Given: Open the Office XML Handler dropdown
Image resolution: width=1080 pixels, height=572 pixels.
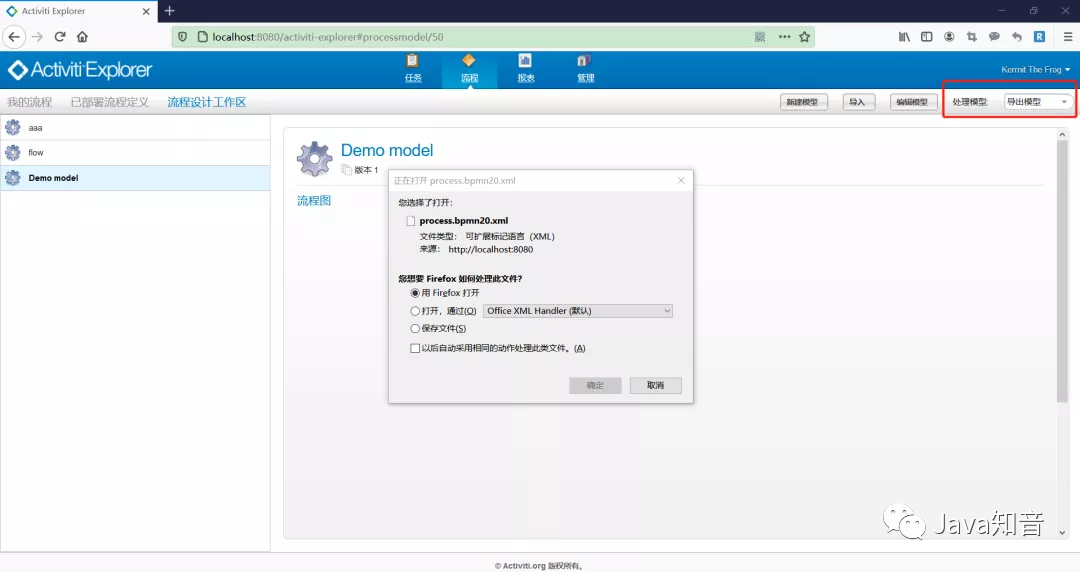Looking at the screenshot, I should click(x=577, y=311).
